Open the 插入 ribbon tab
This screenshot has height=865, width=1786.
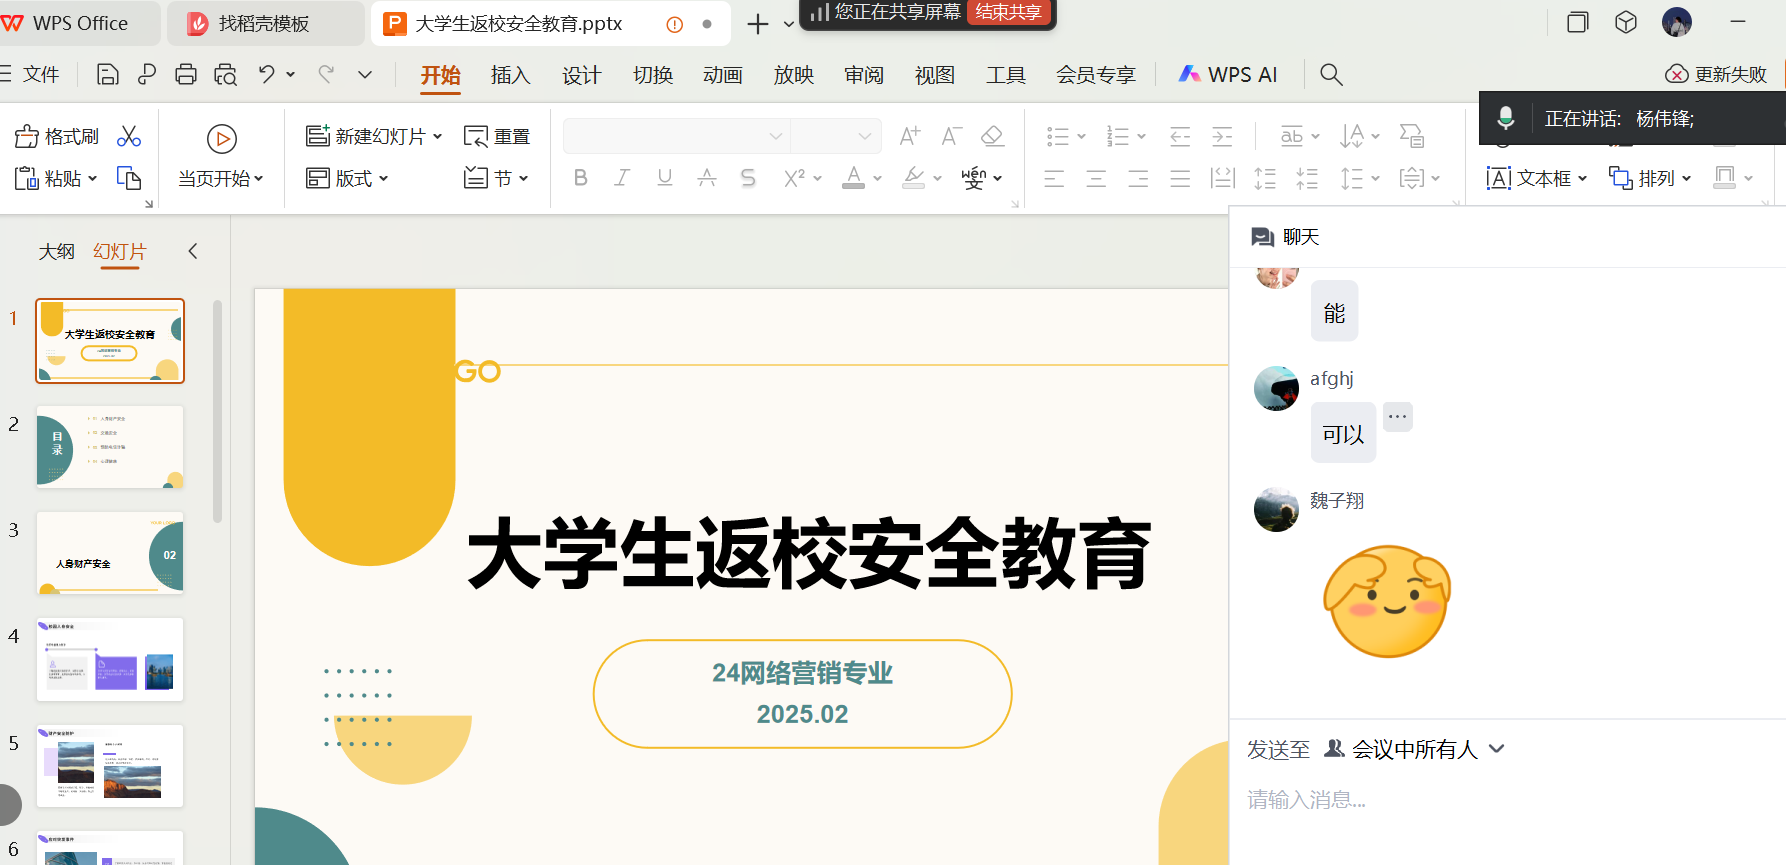point(510,75)
